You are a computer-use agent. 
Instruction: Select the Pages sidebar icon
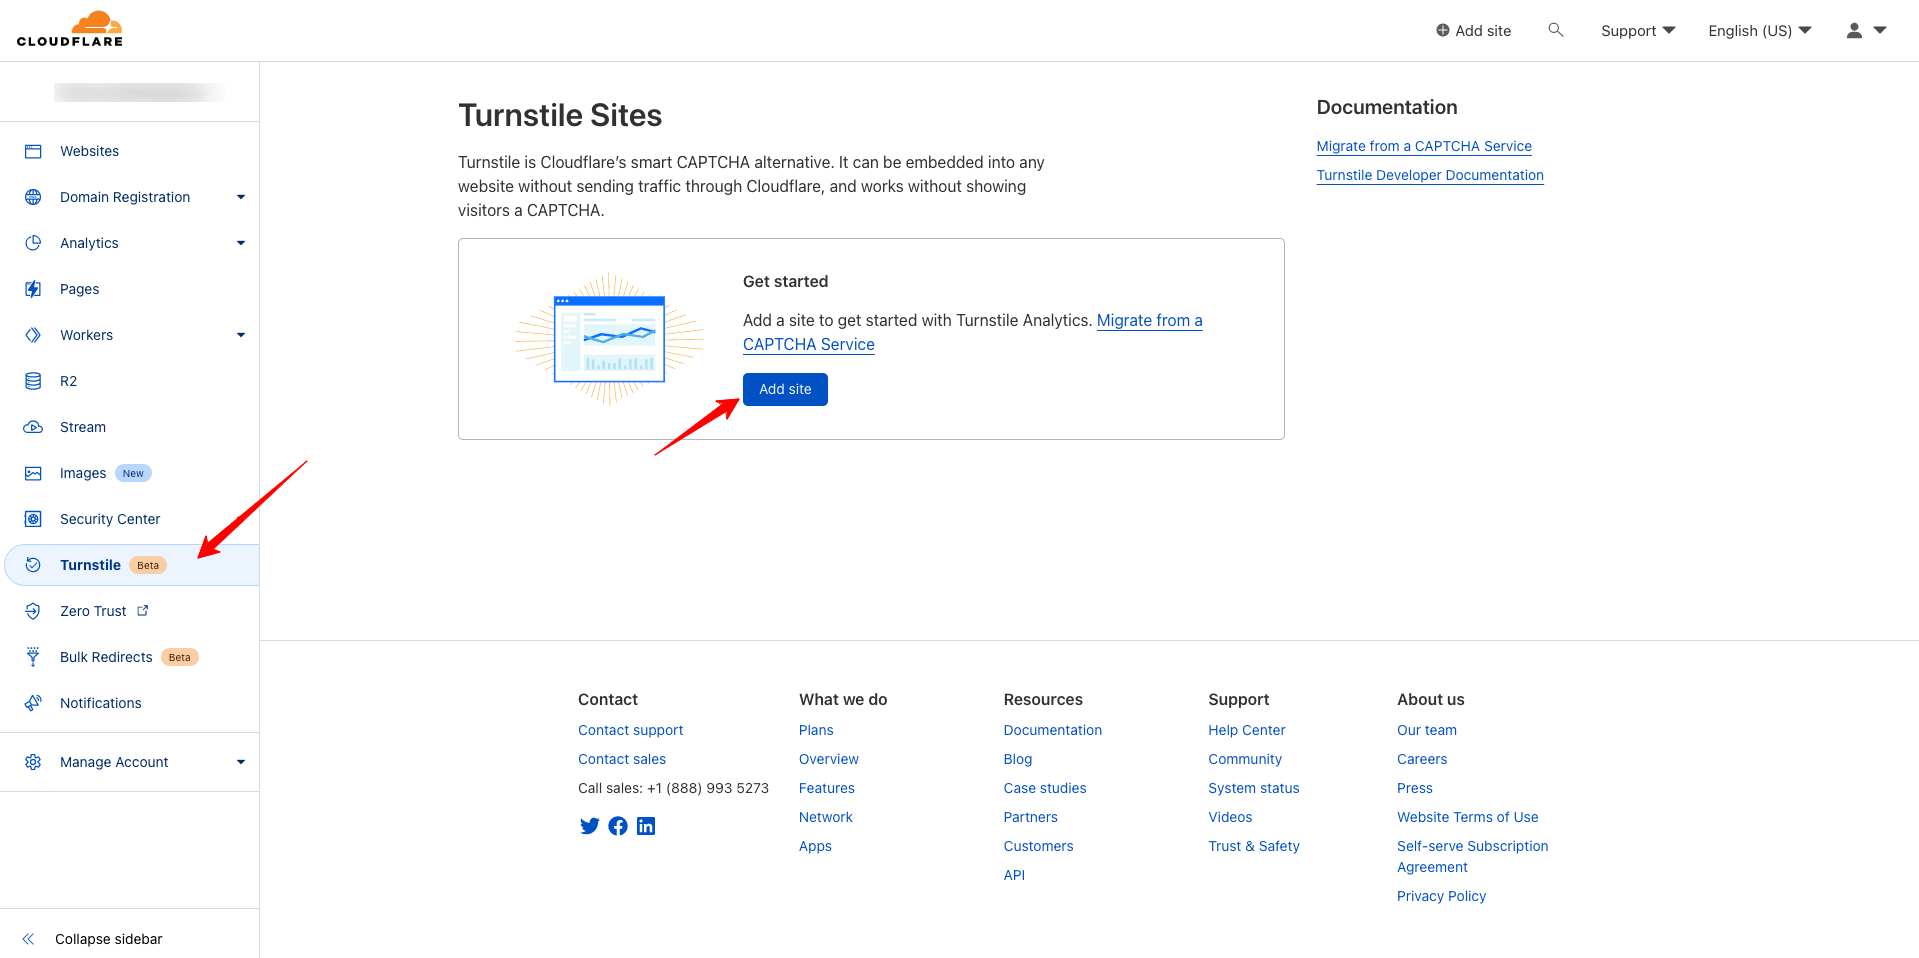33,289
